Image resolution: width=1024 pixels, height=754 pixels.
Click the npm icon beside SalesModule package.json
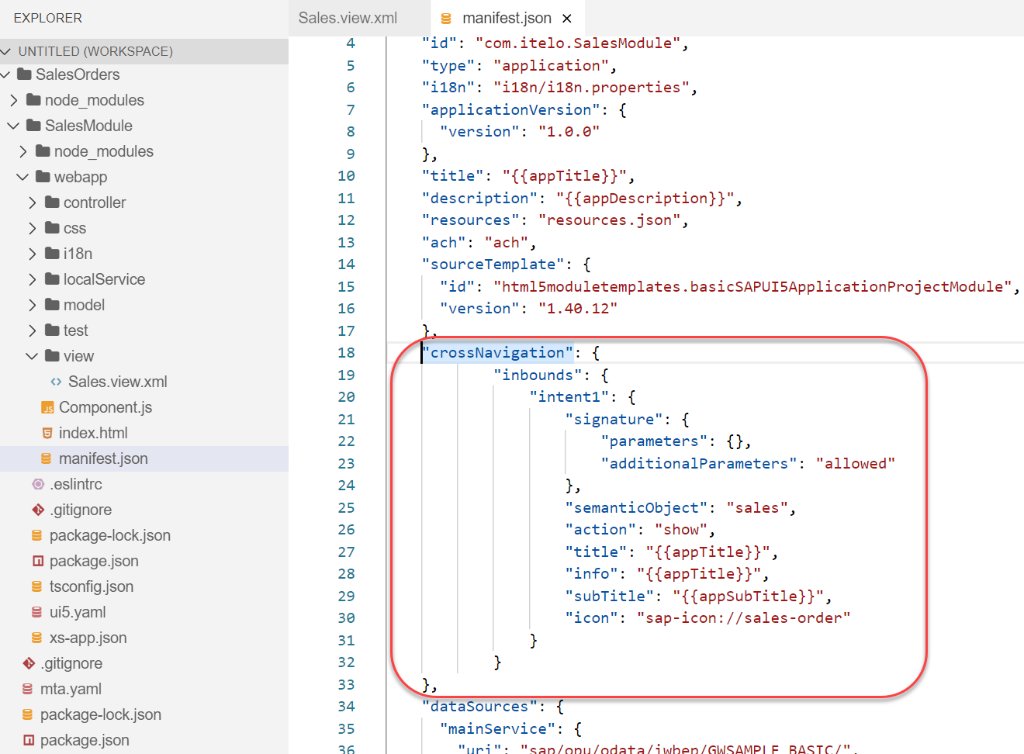coord(38,561)
